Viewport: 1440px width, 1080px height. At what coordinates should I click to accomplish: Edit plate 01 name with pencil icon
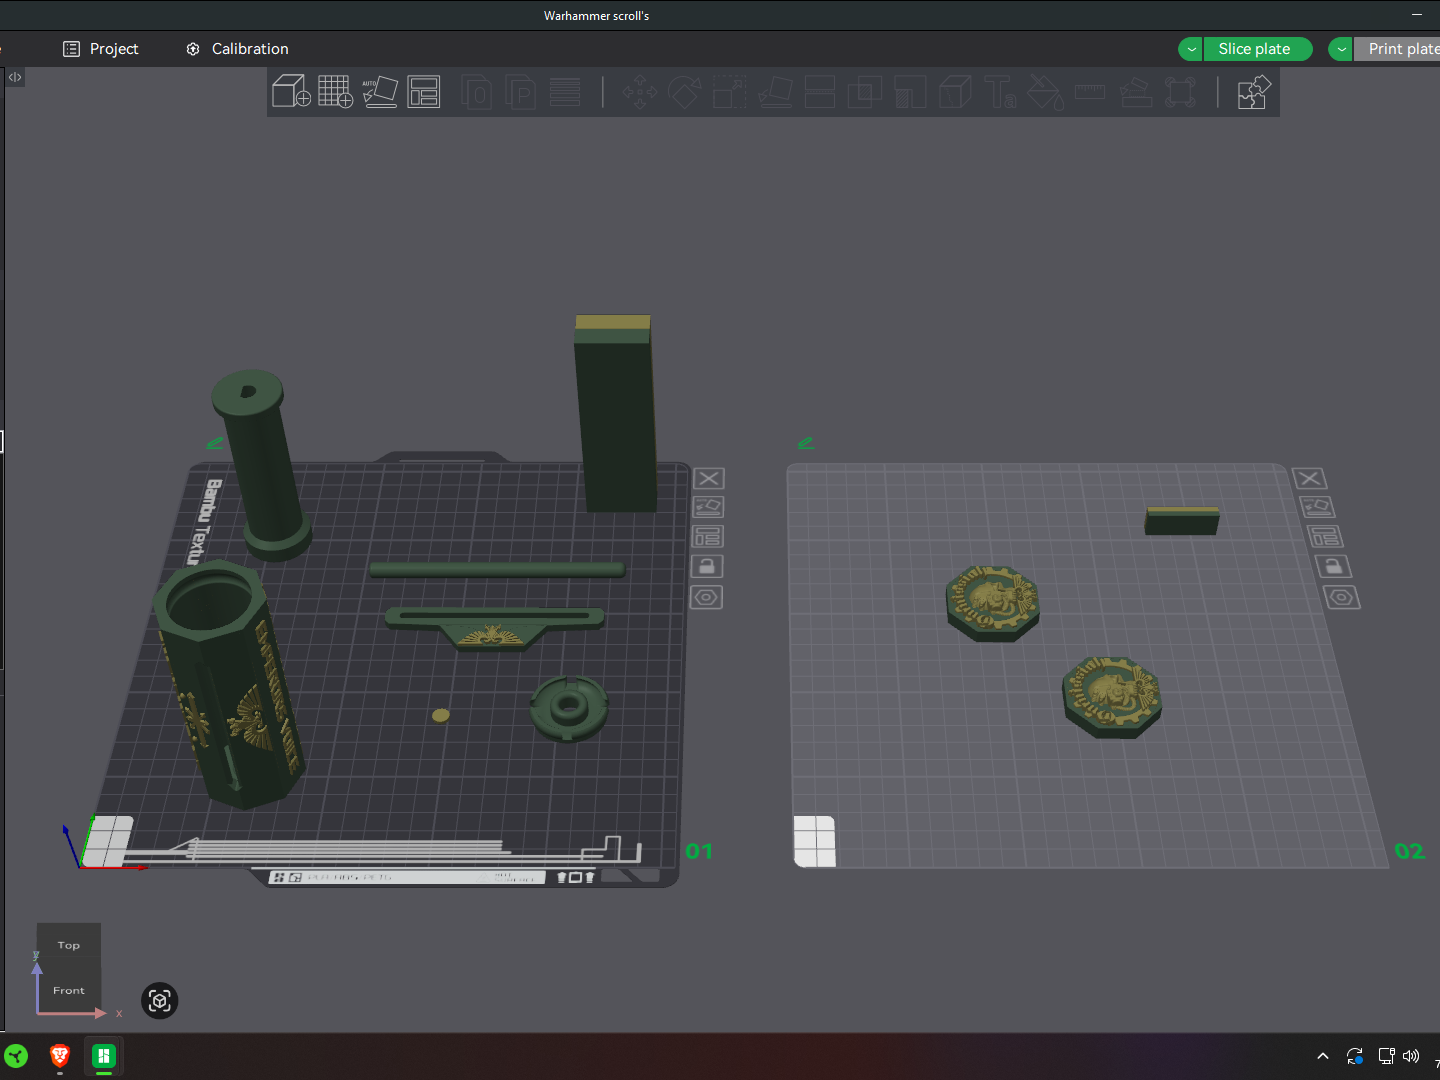click(215, 443)
